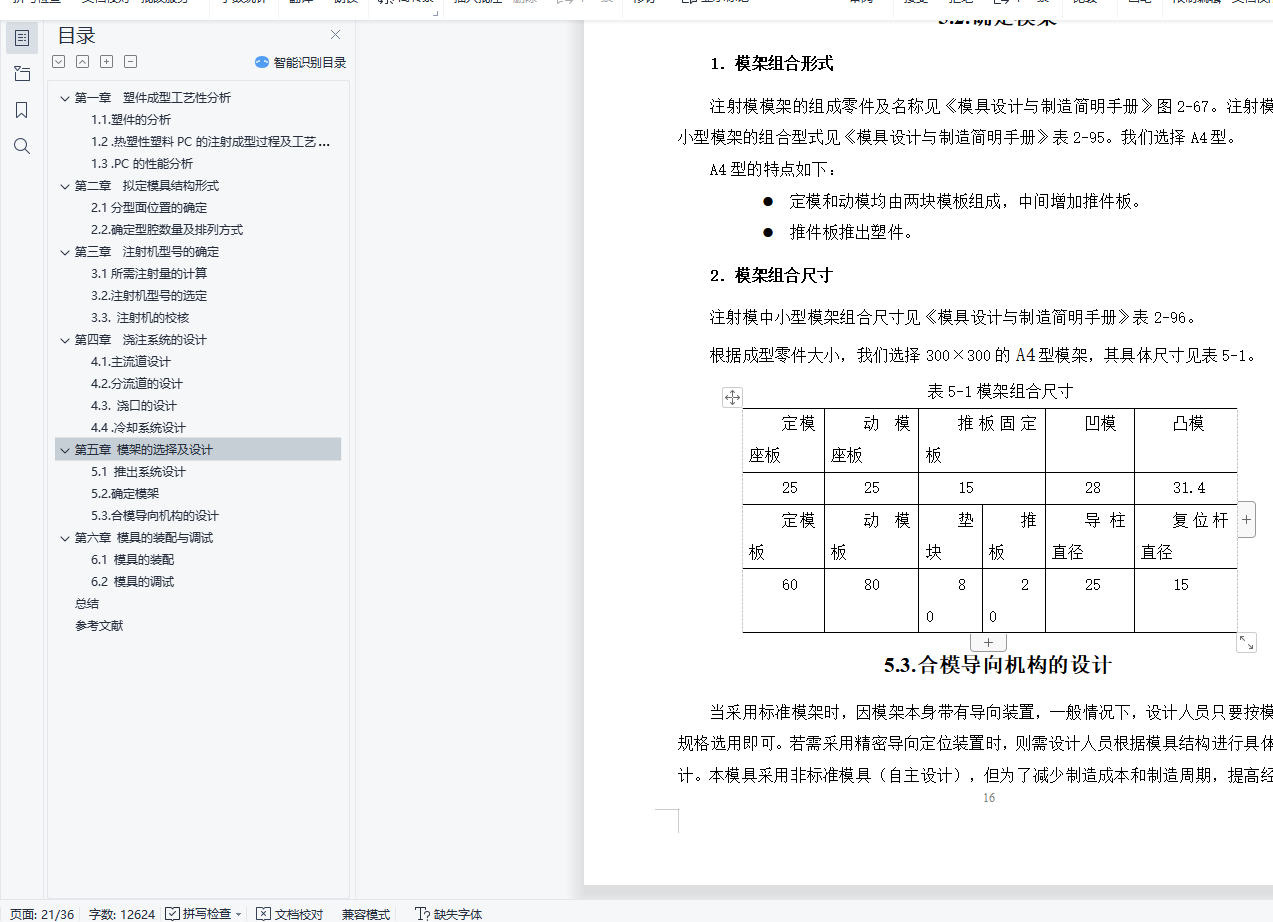Image resolution: width=1273 pixels, height=922 pixels.
Task: Open the find magnifier sidebar icon
Action: pos(22,146)
